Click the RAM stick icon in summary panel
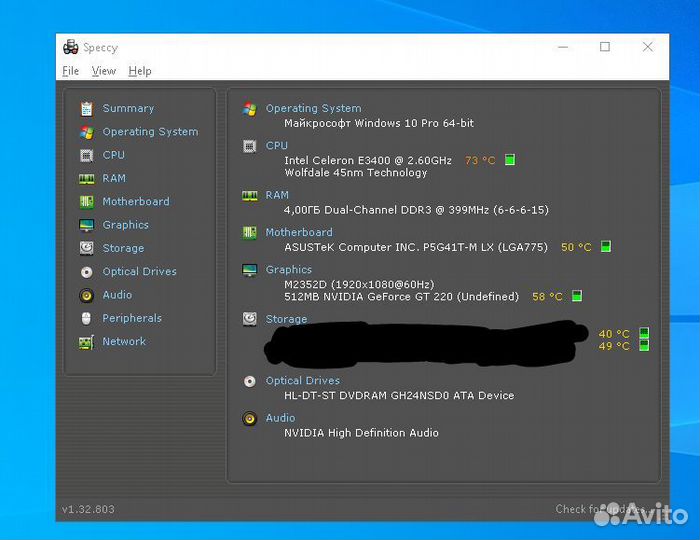This screenshot has height=540, width=700. (x=250, y=195)
